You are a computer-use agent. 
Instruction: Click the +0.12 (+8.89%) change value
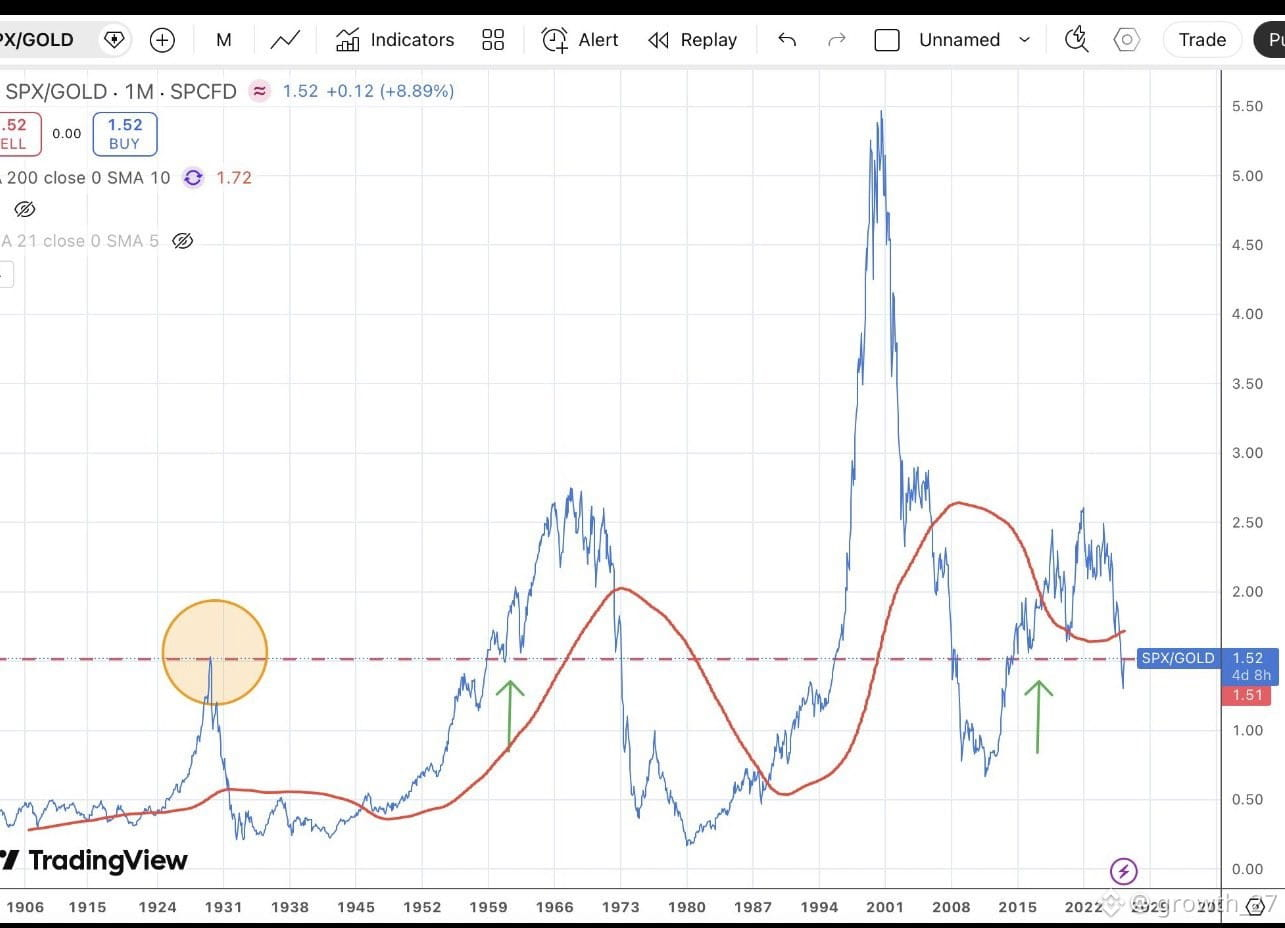pos(389,91)
